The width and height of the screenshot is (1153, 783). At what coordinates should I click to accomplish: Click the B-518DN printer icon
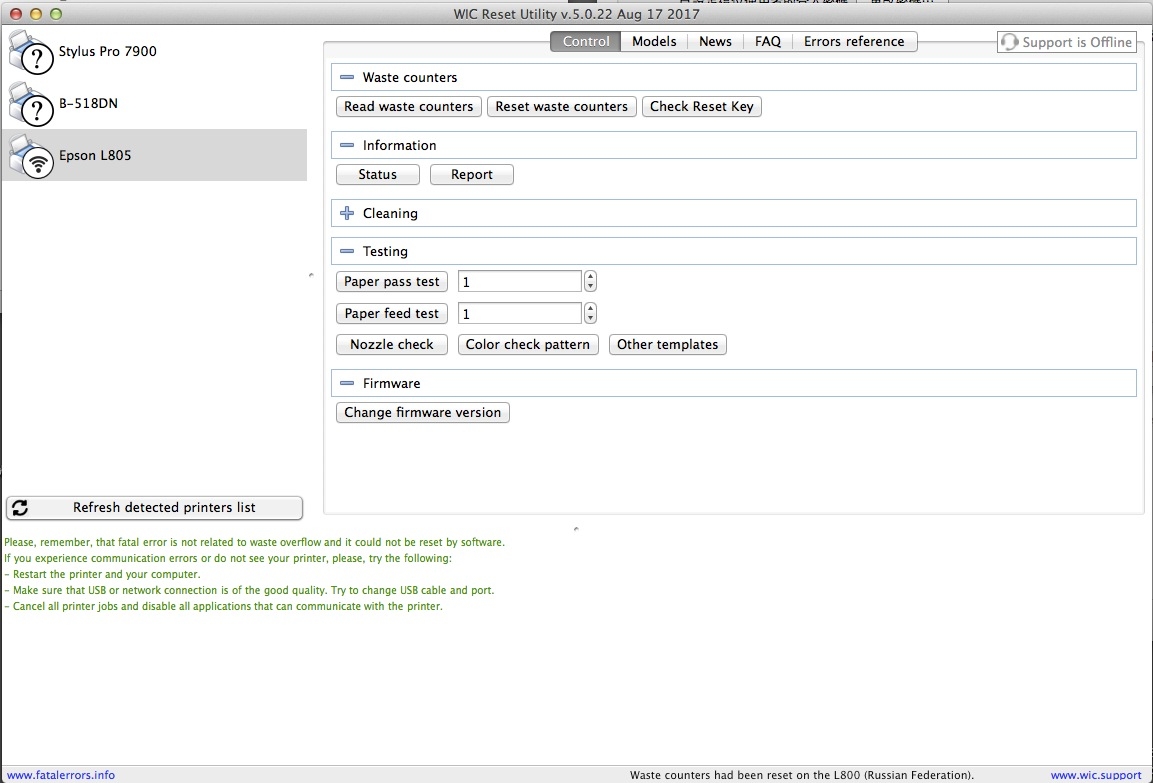click(x=31, y=104)
